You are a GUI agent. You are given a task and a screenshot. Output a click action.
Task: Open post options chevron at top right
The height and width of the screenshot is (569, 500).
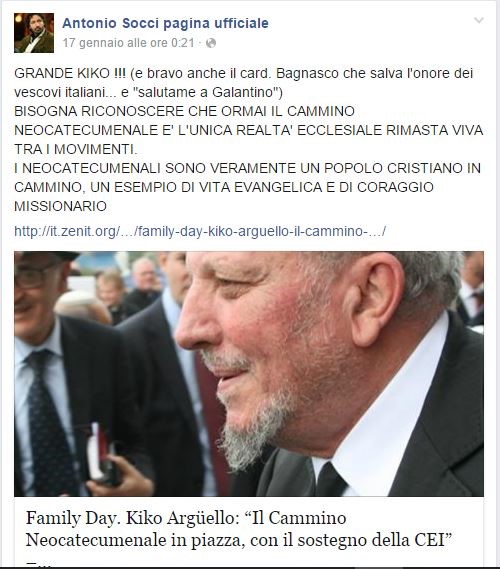point(479,20)
